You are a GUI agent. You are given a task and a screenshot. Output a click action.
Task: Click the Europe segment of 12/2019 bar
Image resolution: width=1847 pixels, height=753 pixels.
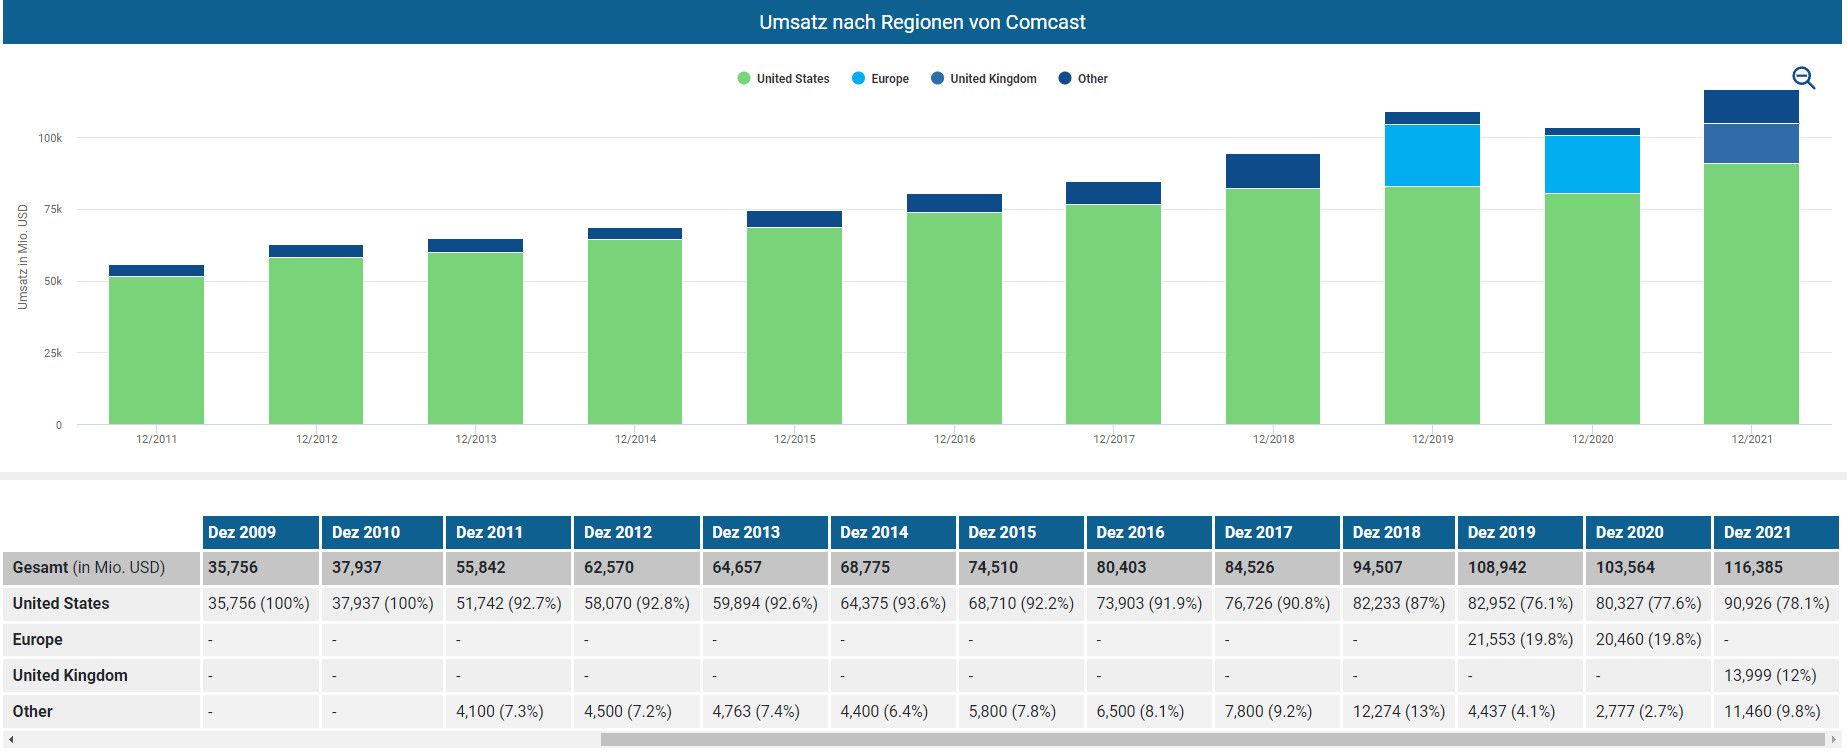(x=1432, y=155)
